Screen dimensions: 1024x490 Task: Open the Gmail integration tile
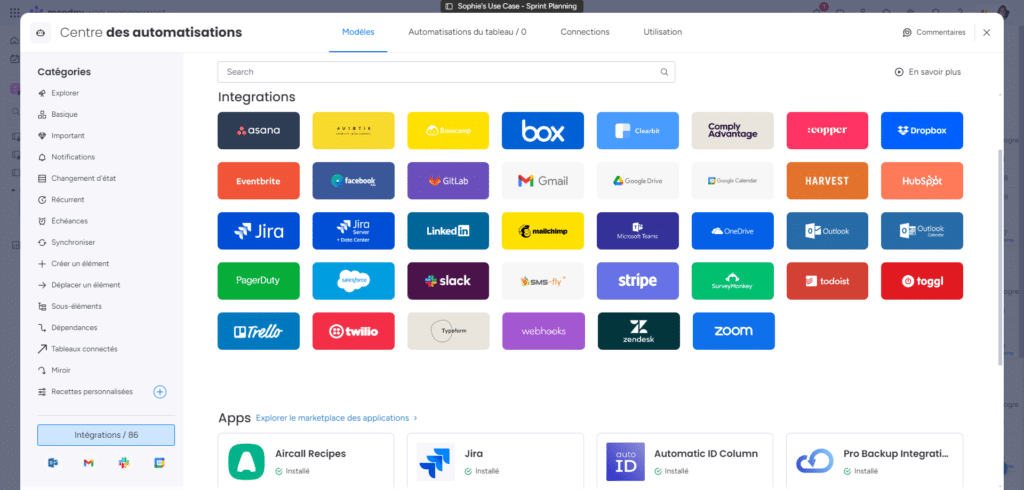point(543,181)
